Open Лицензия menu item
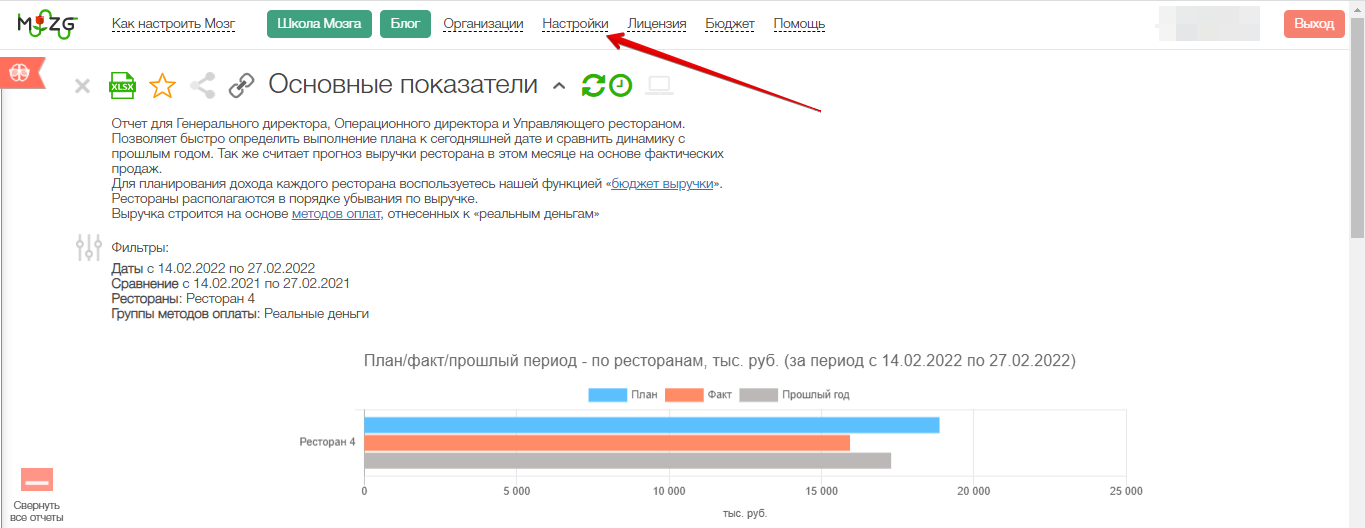This screenshot has height=528, width=1365. coord(657,24)
